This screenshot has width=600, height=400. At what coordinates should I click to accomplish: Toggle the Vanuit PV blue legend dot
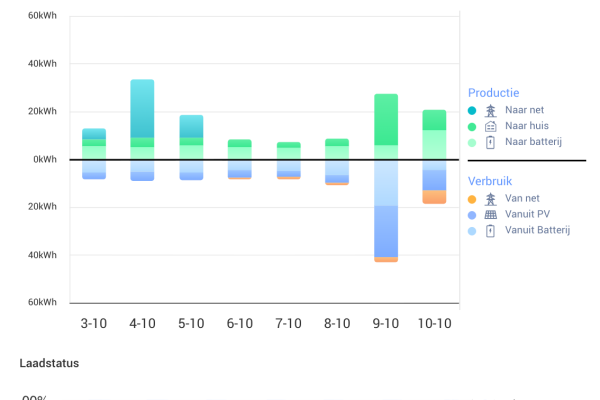point(472,214)
